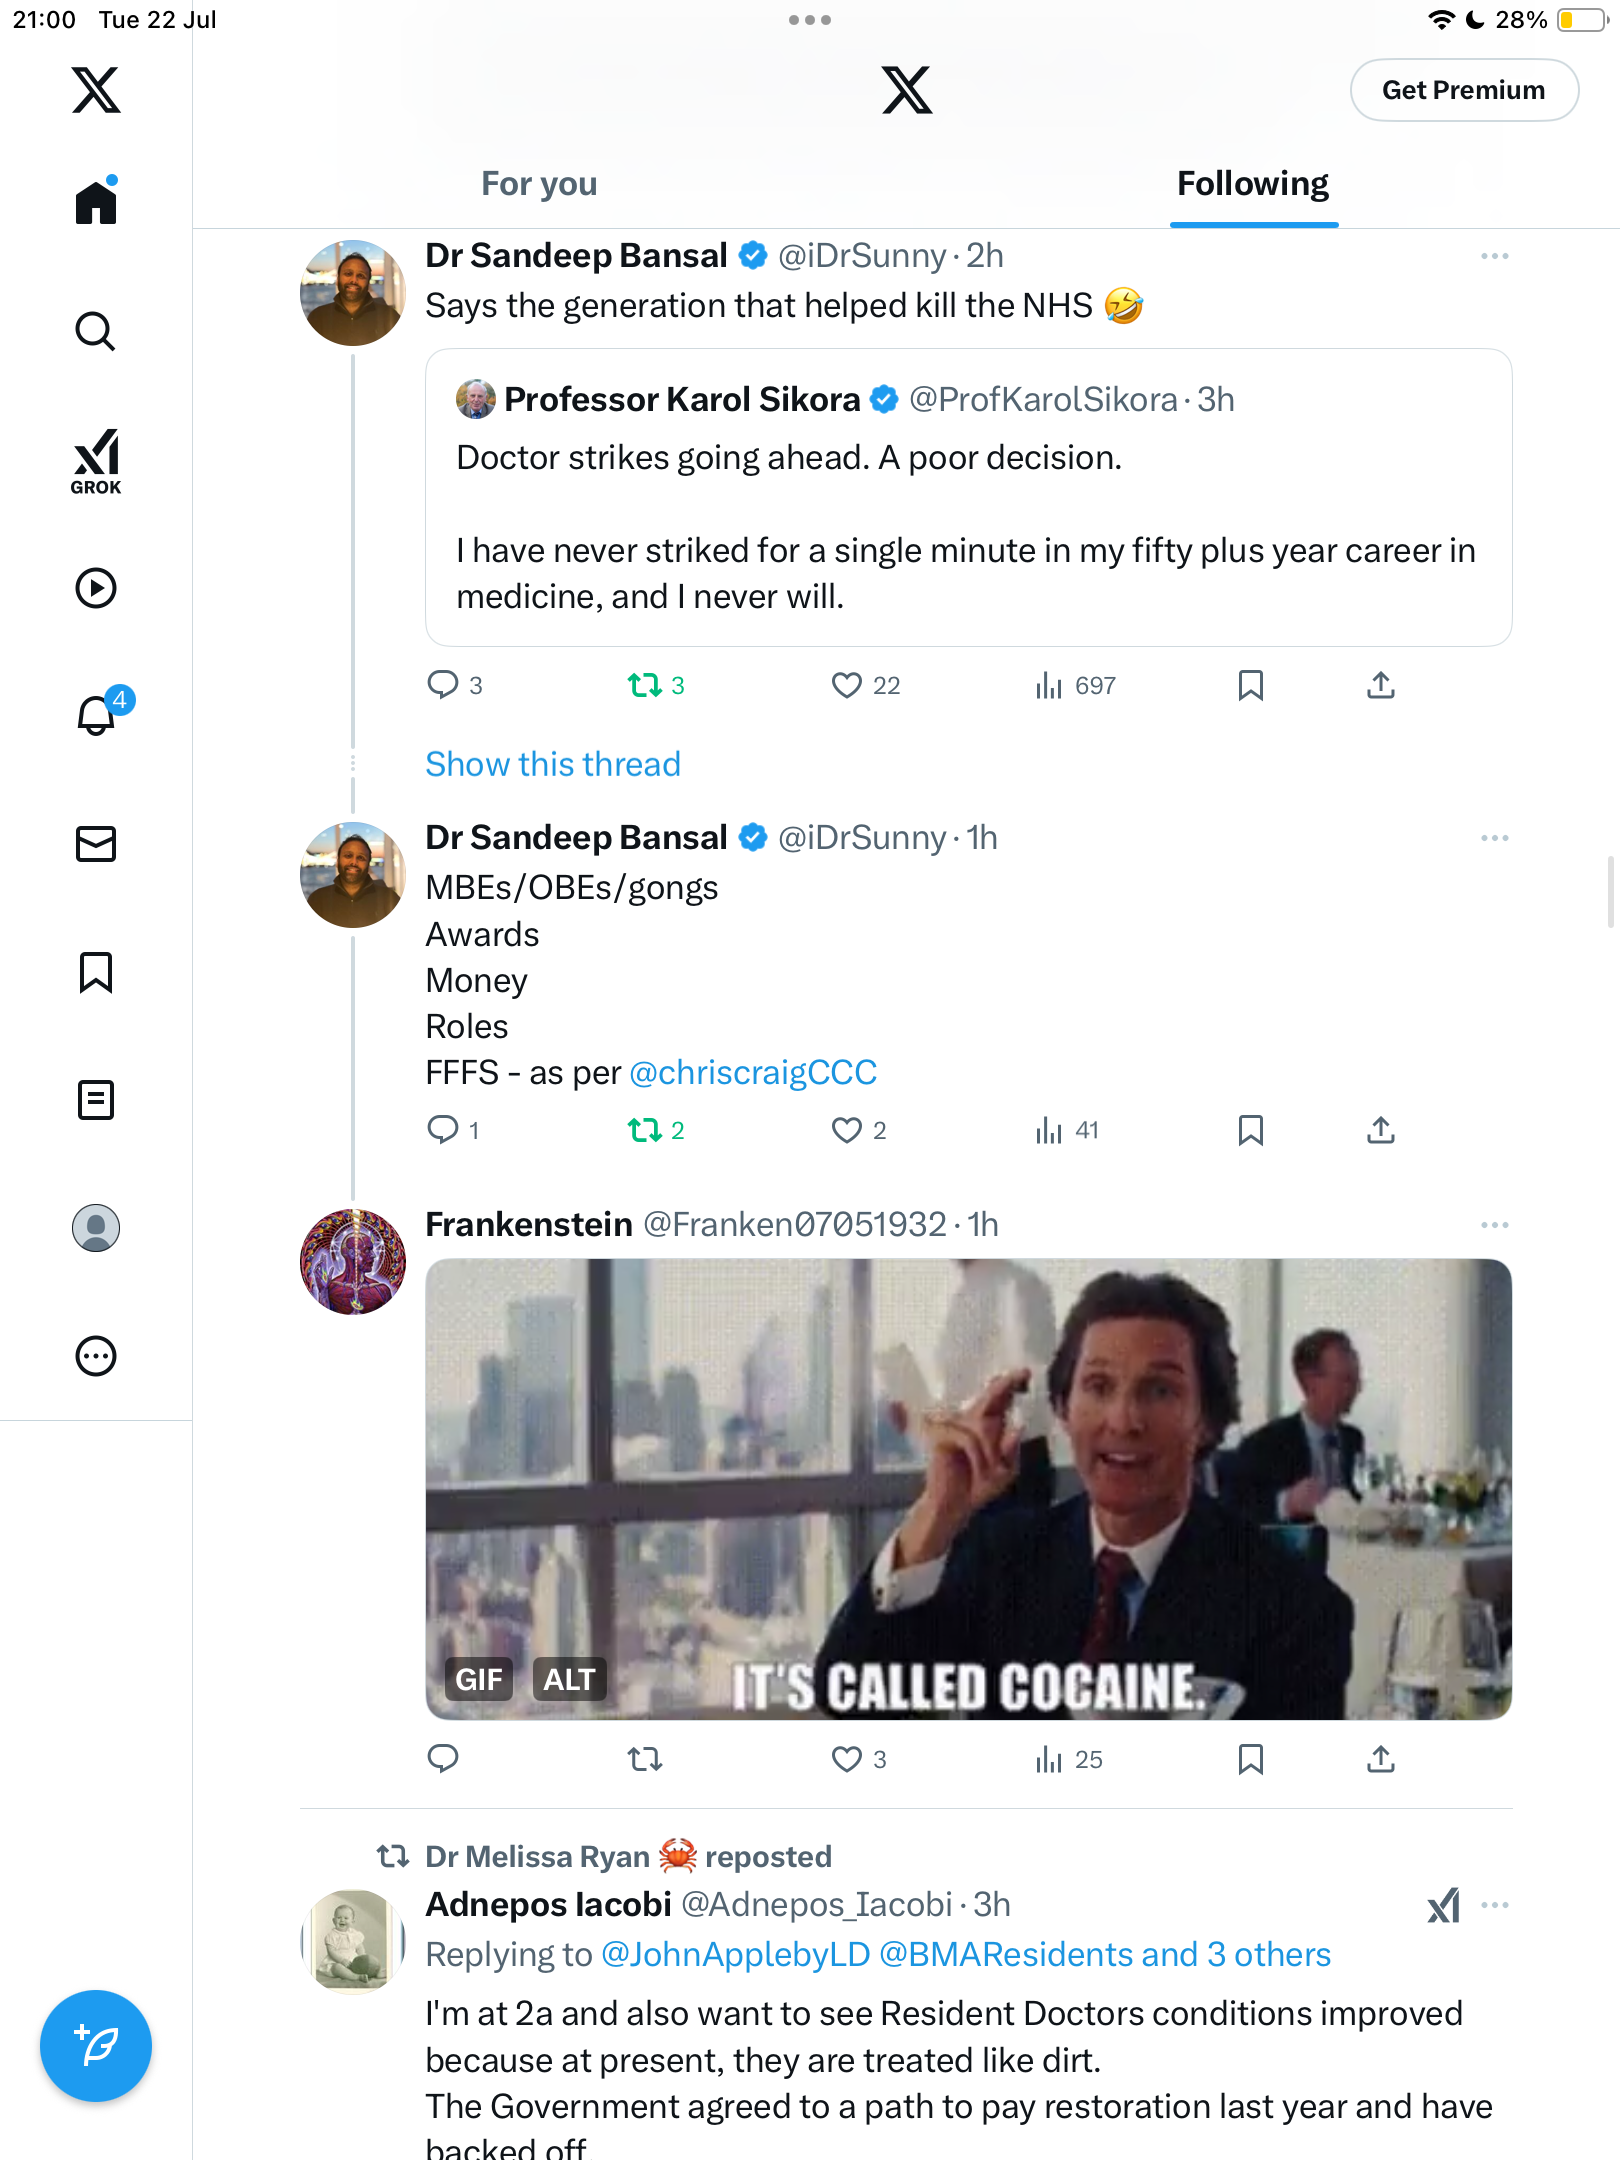Open more options on Dr Sandeep Bansal's 2h post
The height and width of the screenshot is (2160, 1620).
coord(1494,256)
